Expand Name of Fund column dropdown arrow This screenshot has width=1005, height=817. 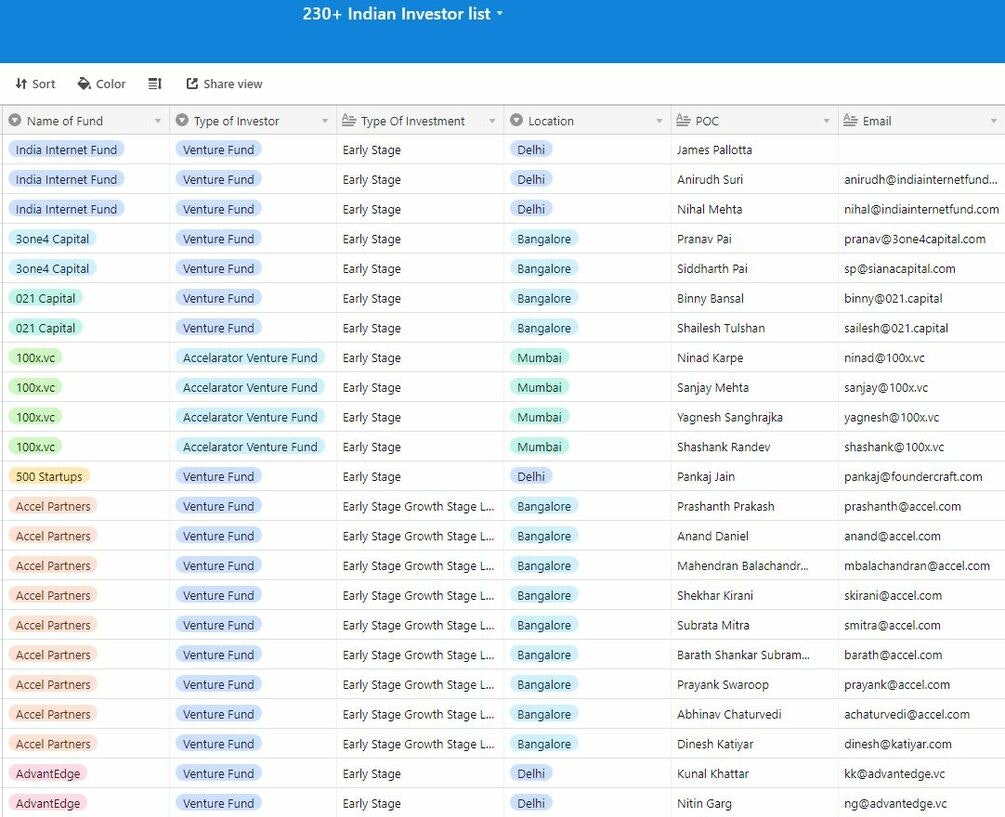pyautogui.click(x=158, y=121)
